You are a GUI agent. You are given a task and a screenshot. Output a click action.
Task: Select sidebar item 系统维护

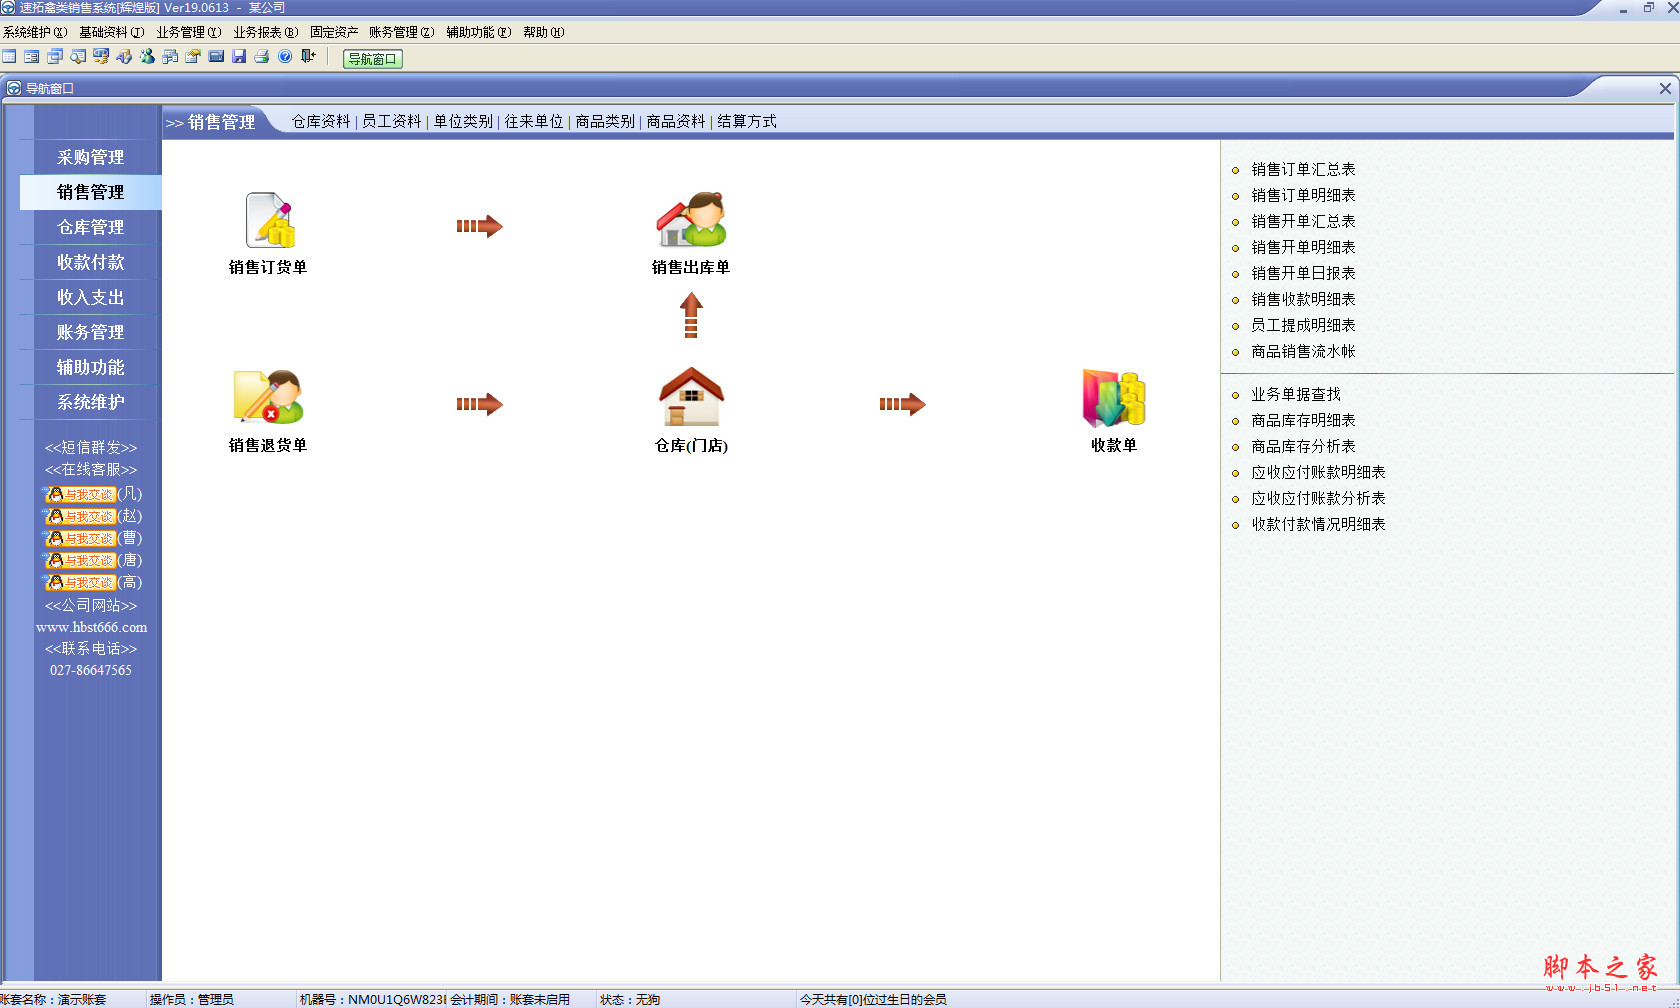point(90,402)
